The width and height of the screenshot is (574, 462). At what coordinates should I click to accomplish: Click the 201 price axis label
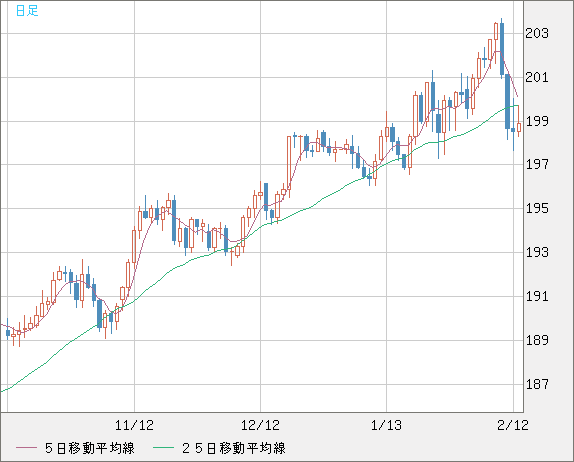pyautogui.click(x=537, y=77)
